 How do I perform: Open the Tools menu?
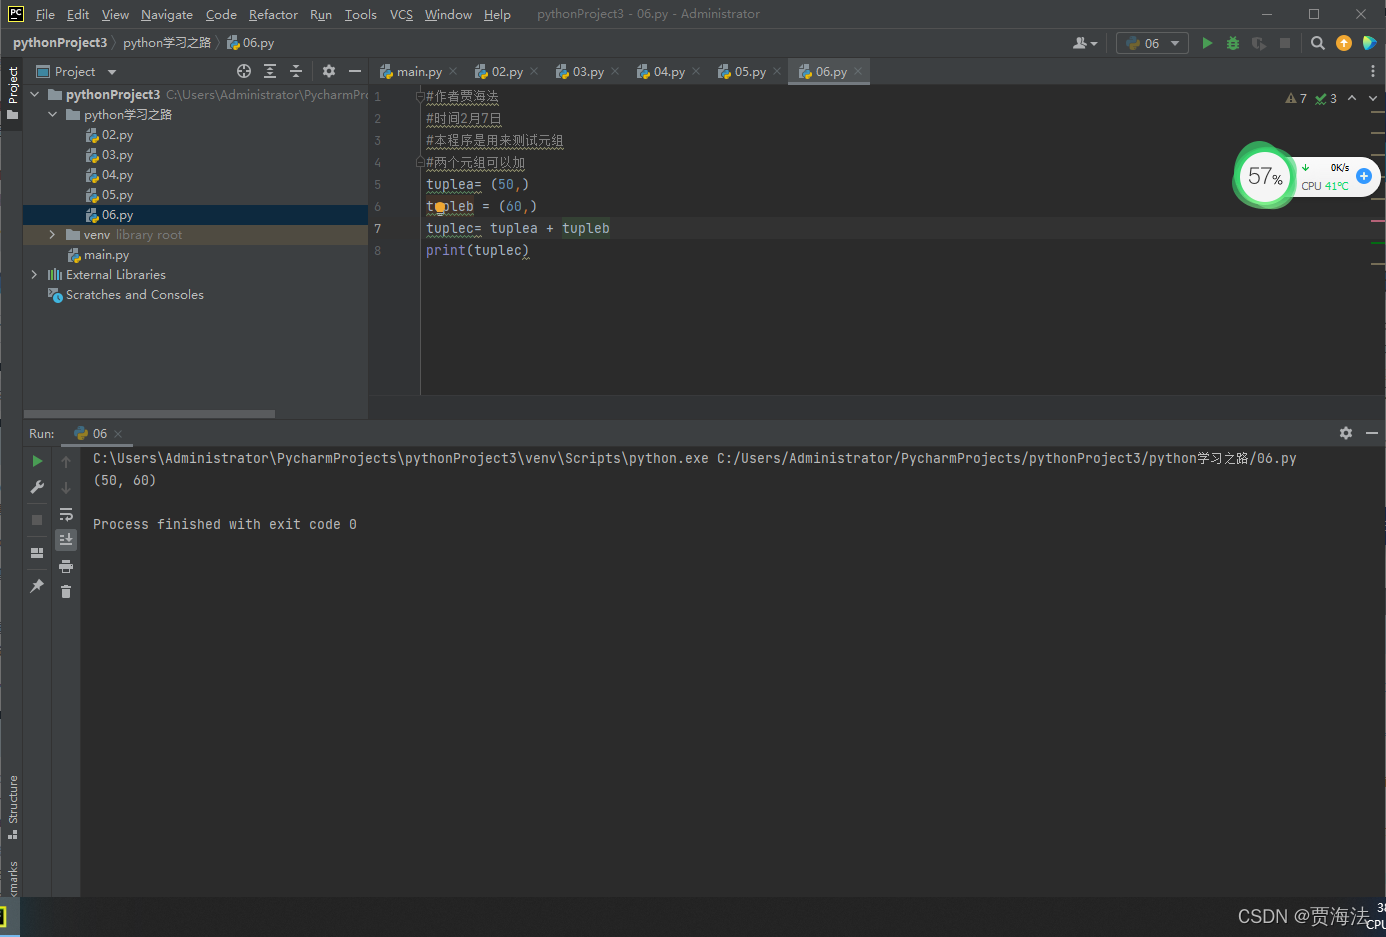click(x=361, y=14)
